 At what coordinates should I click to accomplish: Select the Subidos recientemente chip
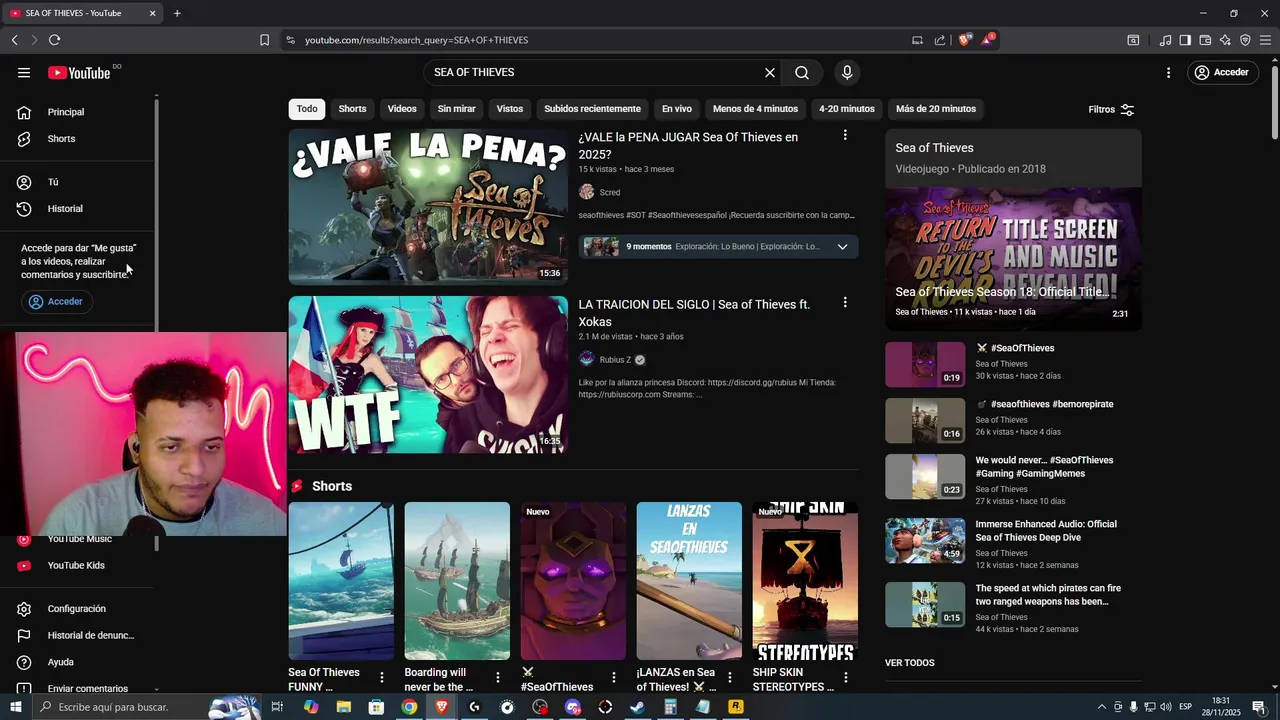[592, 109]
